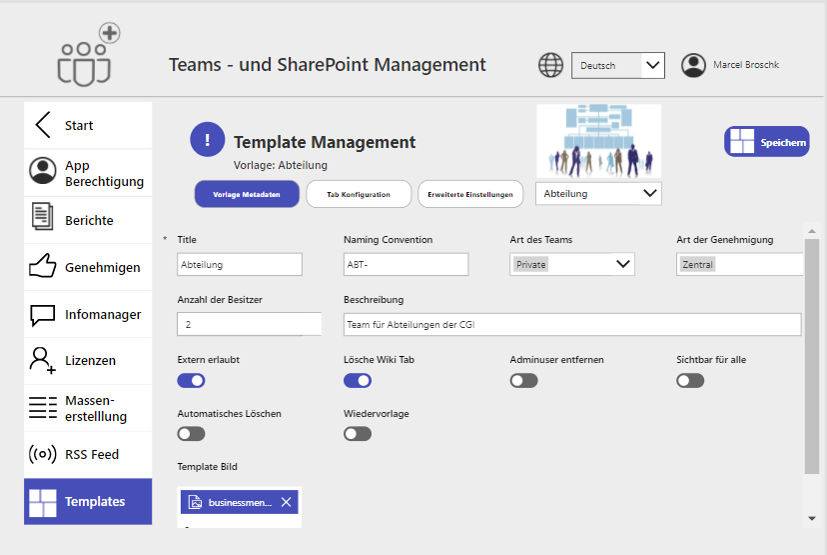Screen dimensions: 827x555
Task: Click the globe language icon
Action: pyautogui.click(x=551, y=65)
